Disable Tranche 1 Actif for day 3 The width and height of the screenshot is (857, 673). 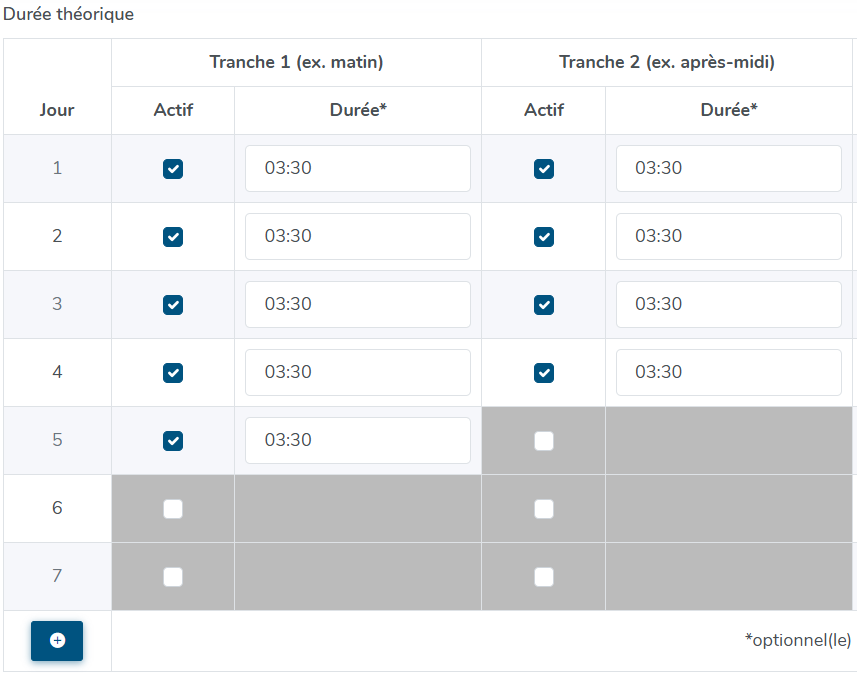(173, 305)
